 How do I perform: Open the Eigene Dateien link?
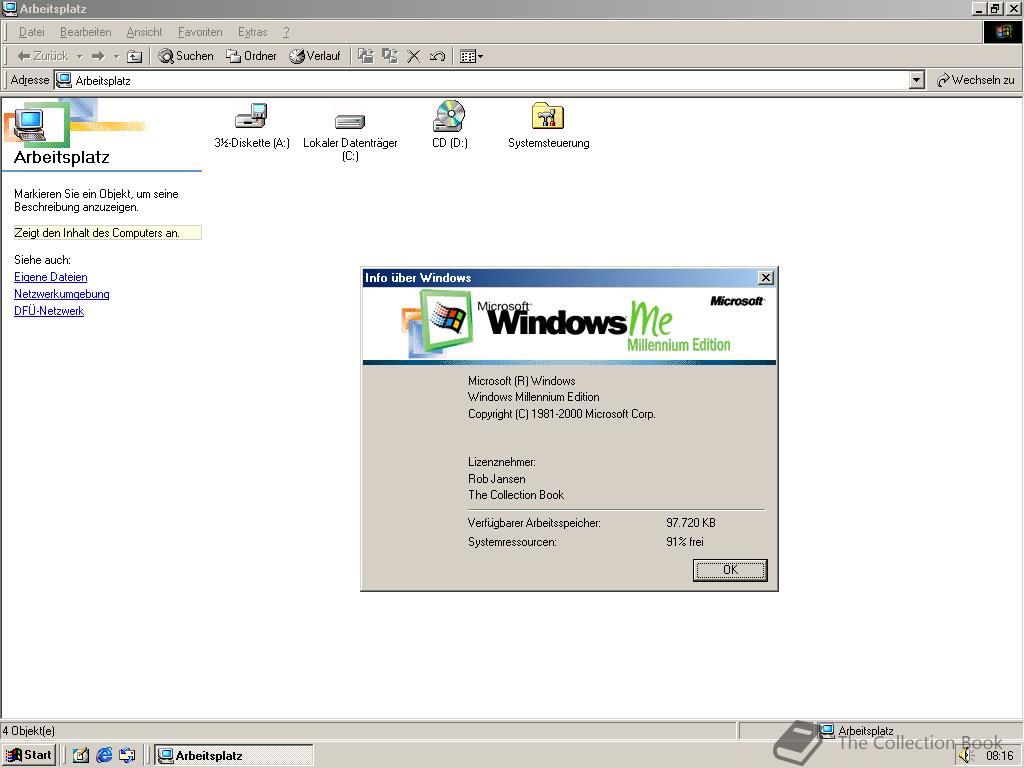pos(50,277)
